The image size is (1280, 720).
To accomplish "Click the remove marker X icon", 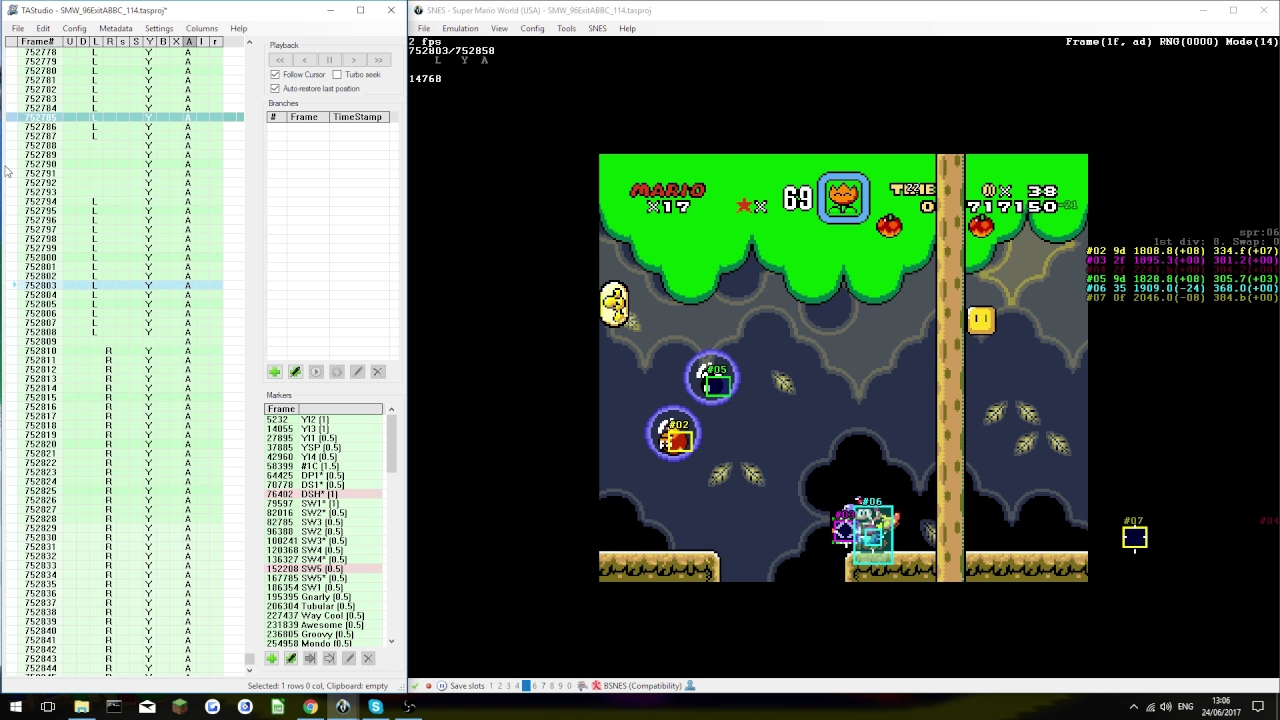I will [368, 659].
